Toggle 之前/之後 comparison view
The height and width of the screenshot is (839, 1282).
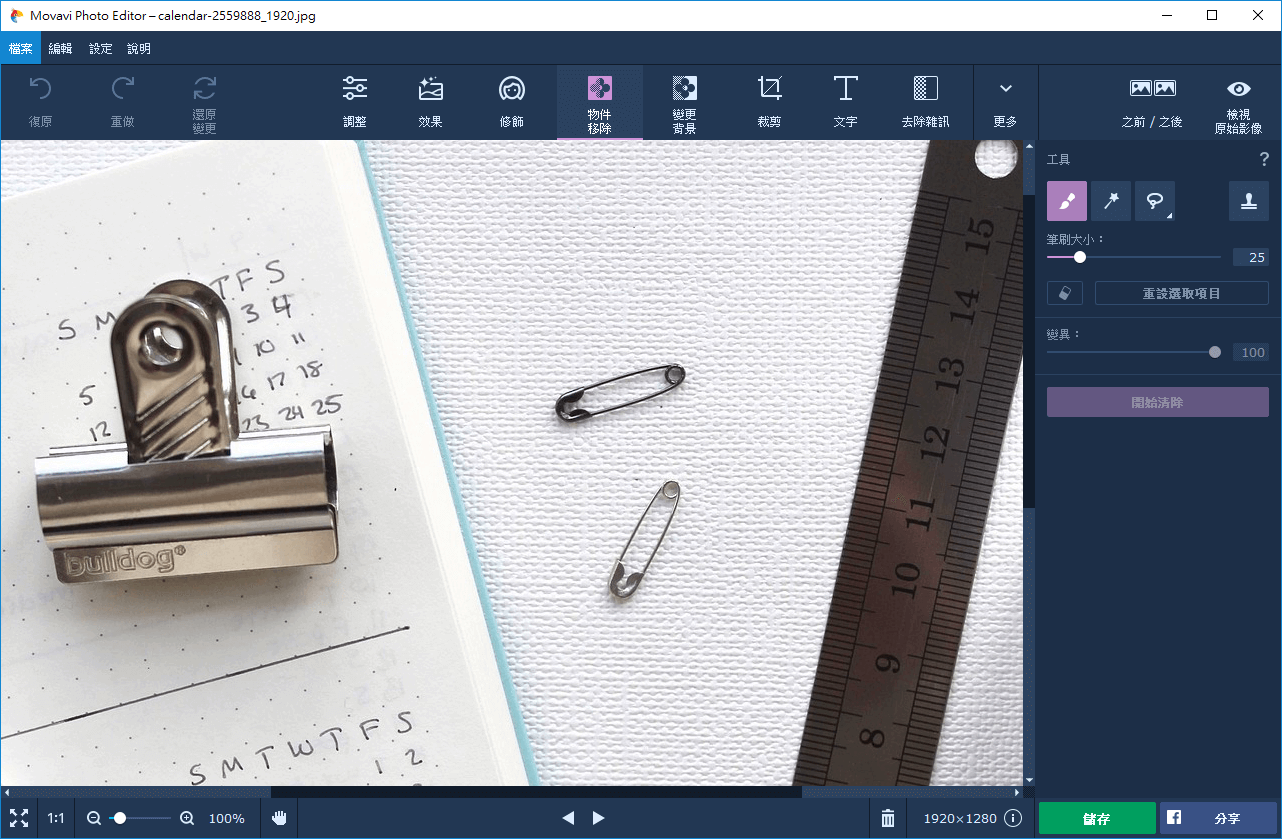click(x=1152, y=102)
